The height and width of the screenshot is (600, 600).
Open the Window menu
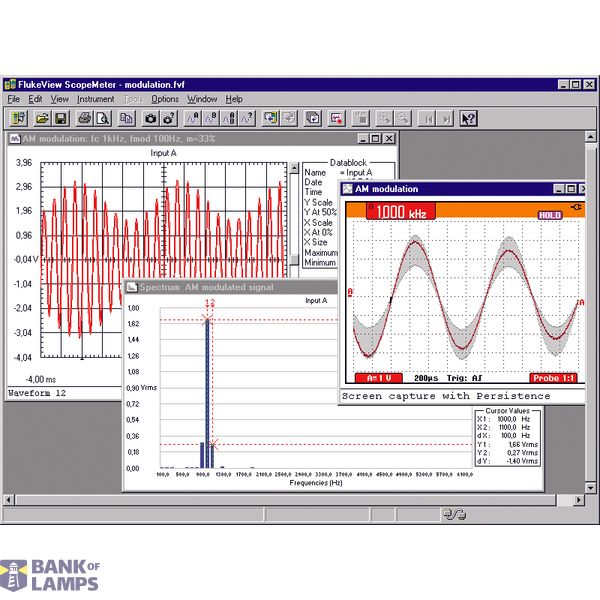(x=202, y=99)
